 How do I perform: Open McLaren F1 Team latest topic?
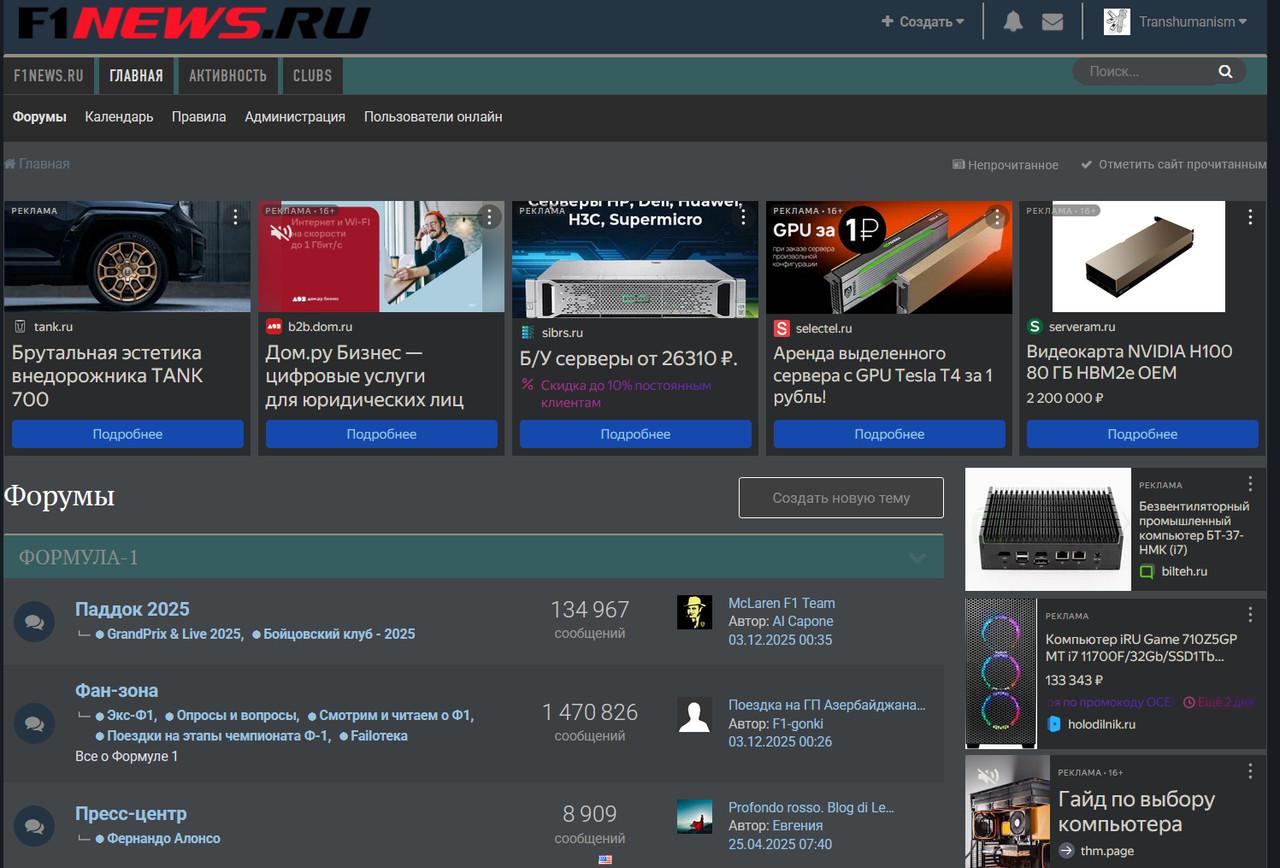(782, 603)
